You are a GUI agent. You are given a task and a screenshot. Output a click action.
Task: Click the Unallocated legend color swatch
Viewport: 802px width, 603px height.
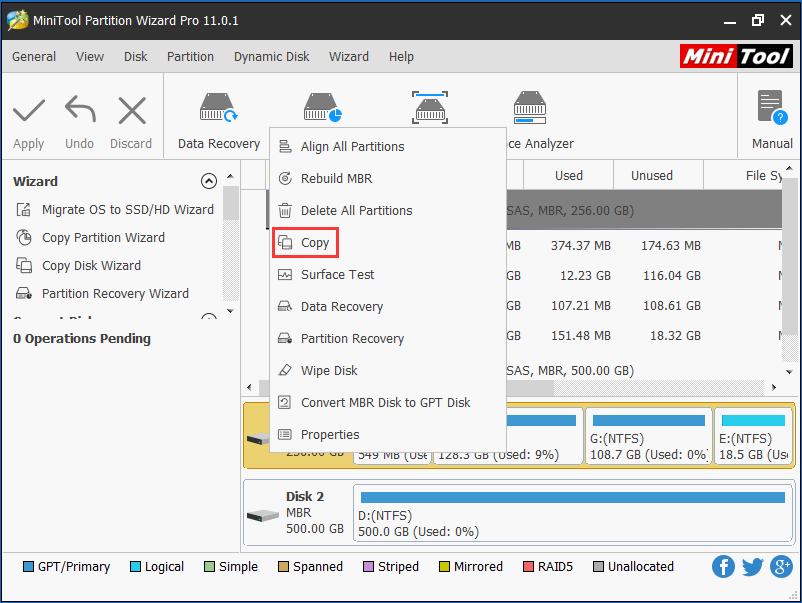(598, 567)
